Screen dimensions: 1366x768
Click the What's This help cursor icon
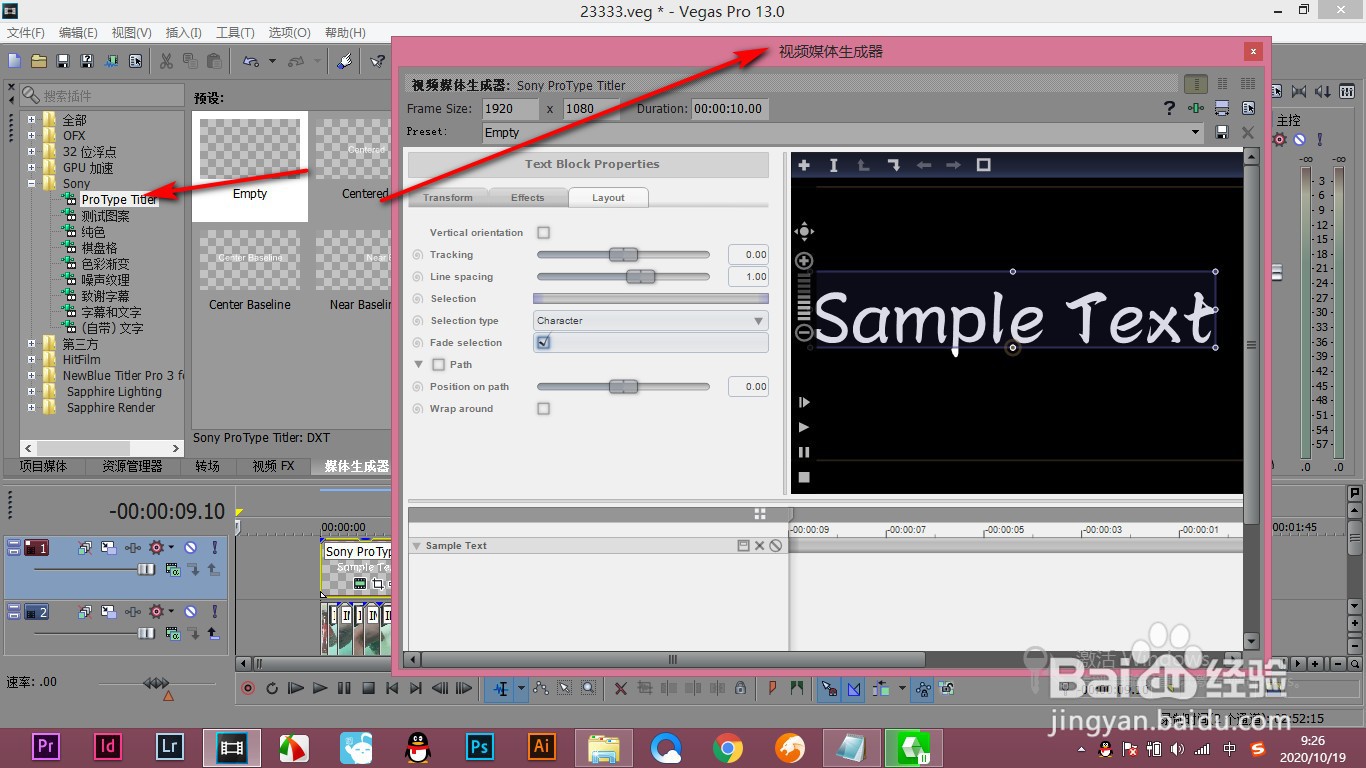(x=378, y=61)
